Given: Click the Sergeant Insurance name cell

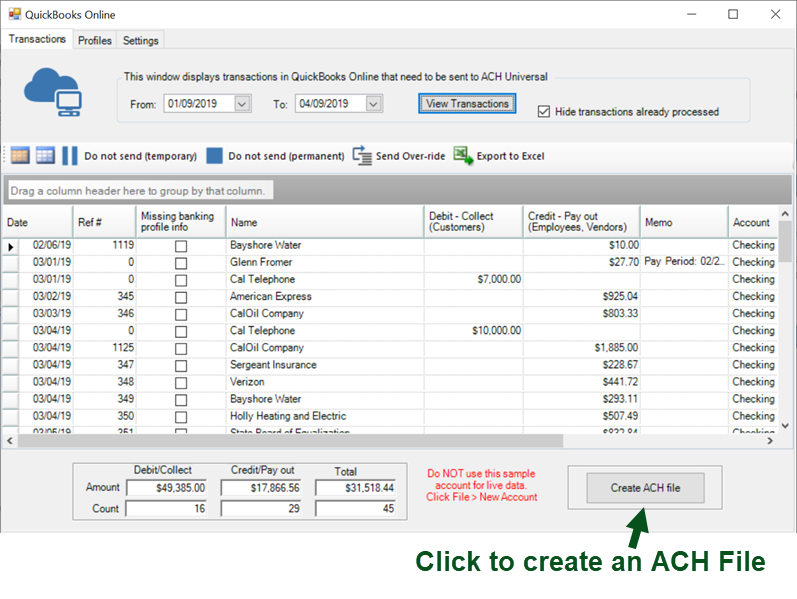Looking at the screenshot, I should pos(325,365).
